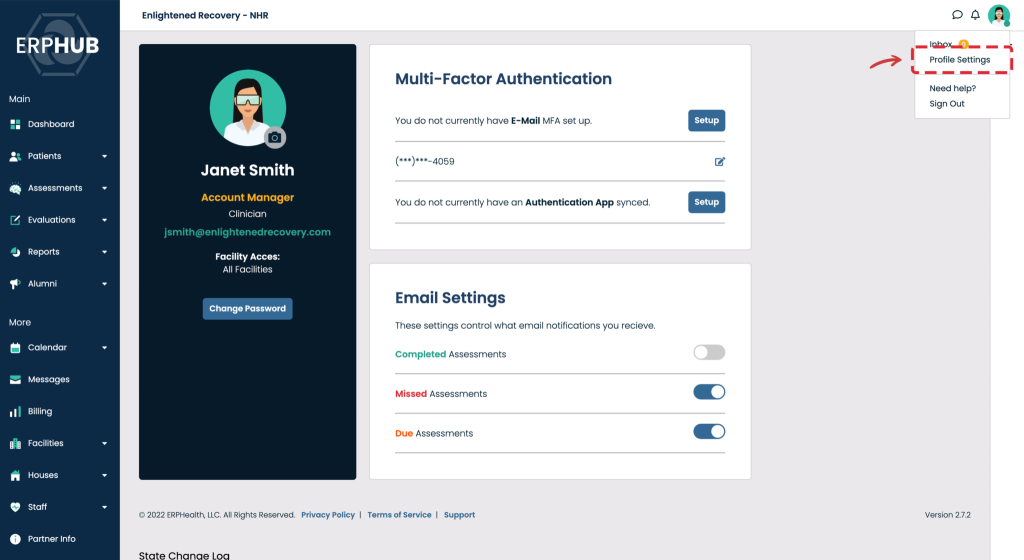Click the Dashboard grid icon
The image size is (1024, 560).
click(x=15, y=124)
